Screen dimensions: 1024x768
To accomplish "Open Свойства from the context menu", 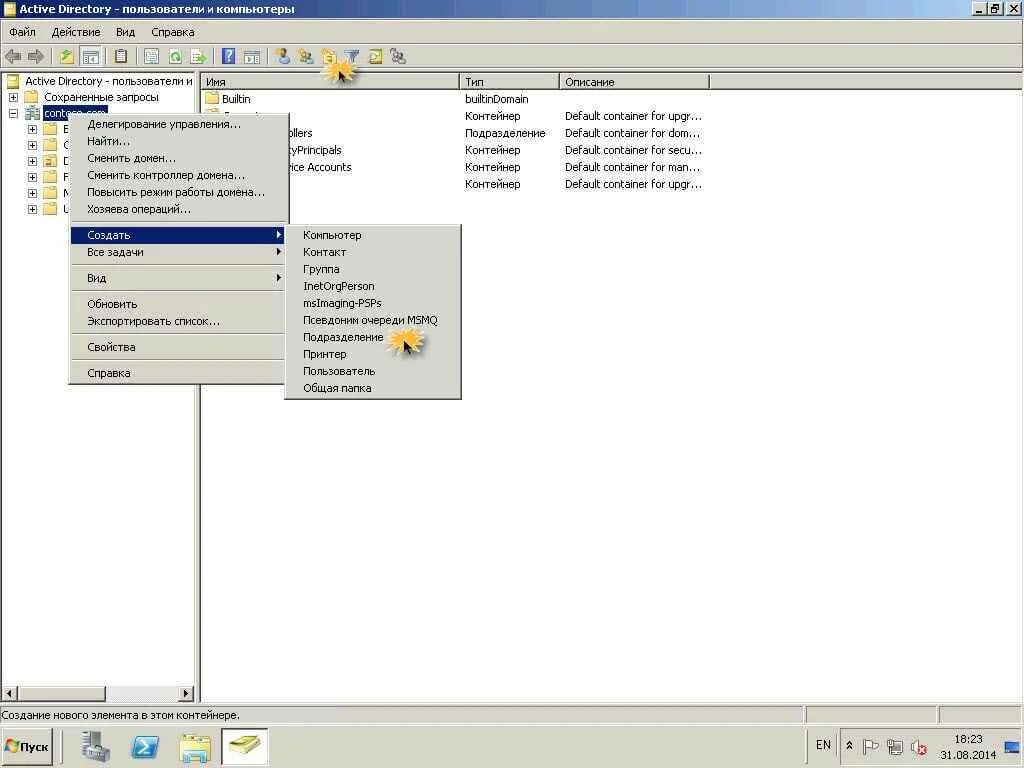I will point(179,347).
